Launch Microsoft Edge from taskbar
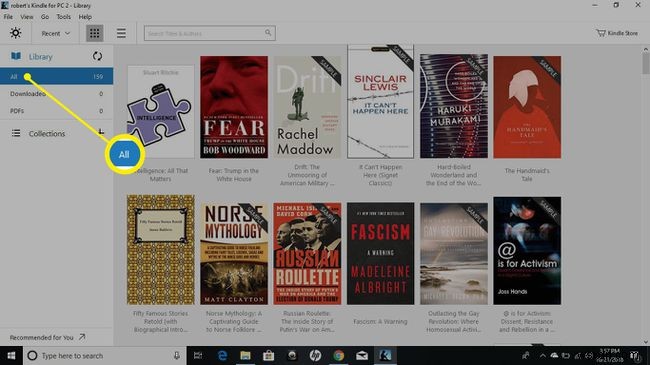The image size is (650, 365). pyautogui.click(x=222, y=355)
